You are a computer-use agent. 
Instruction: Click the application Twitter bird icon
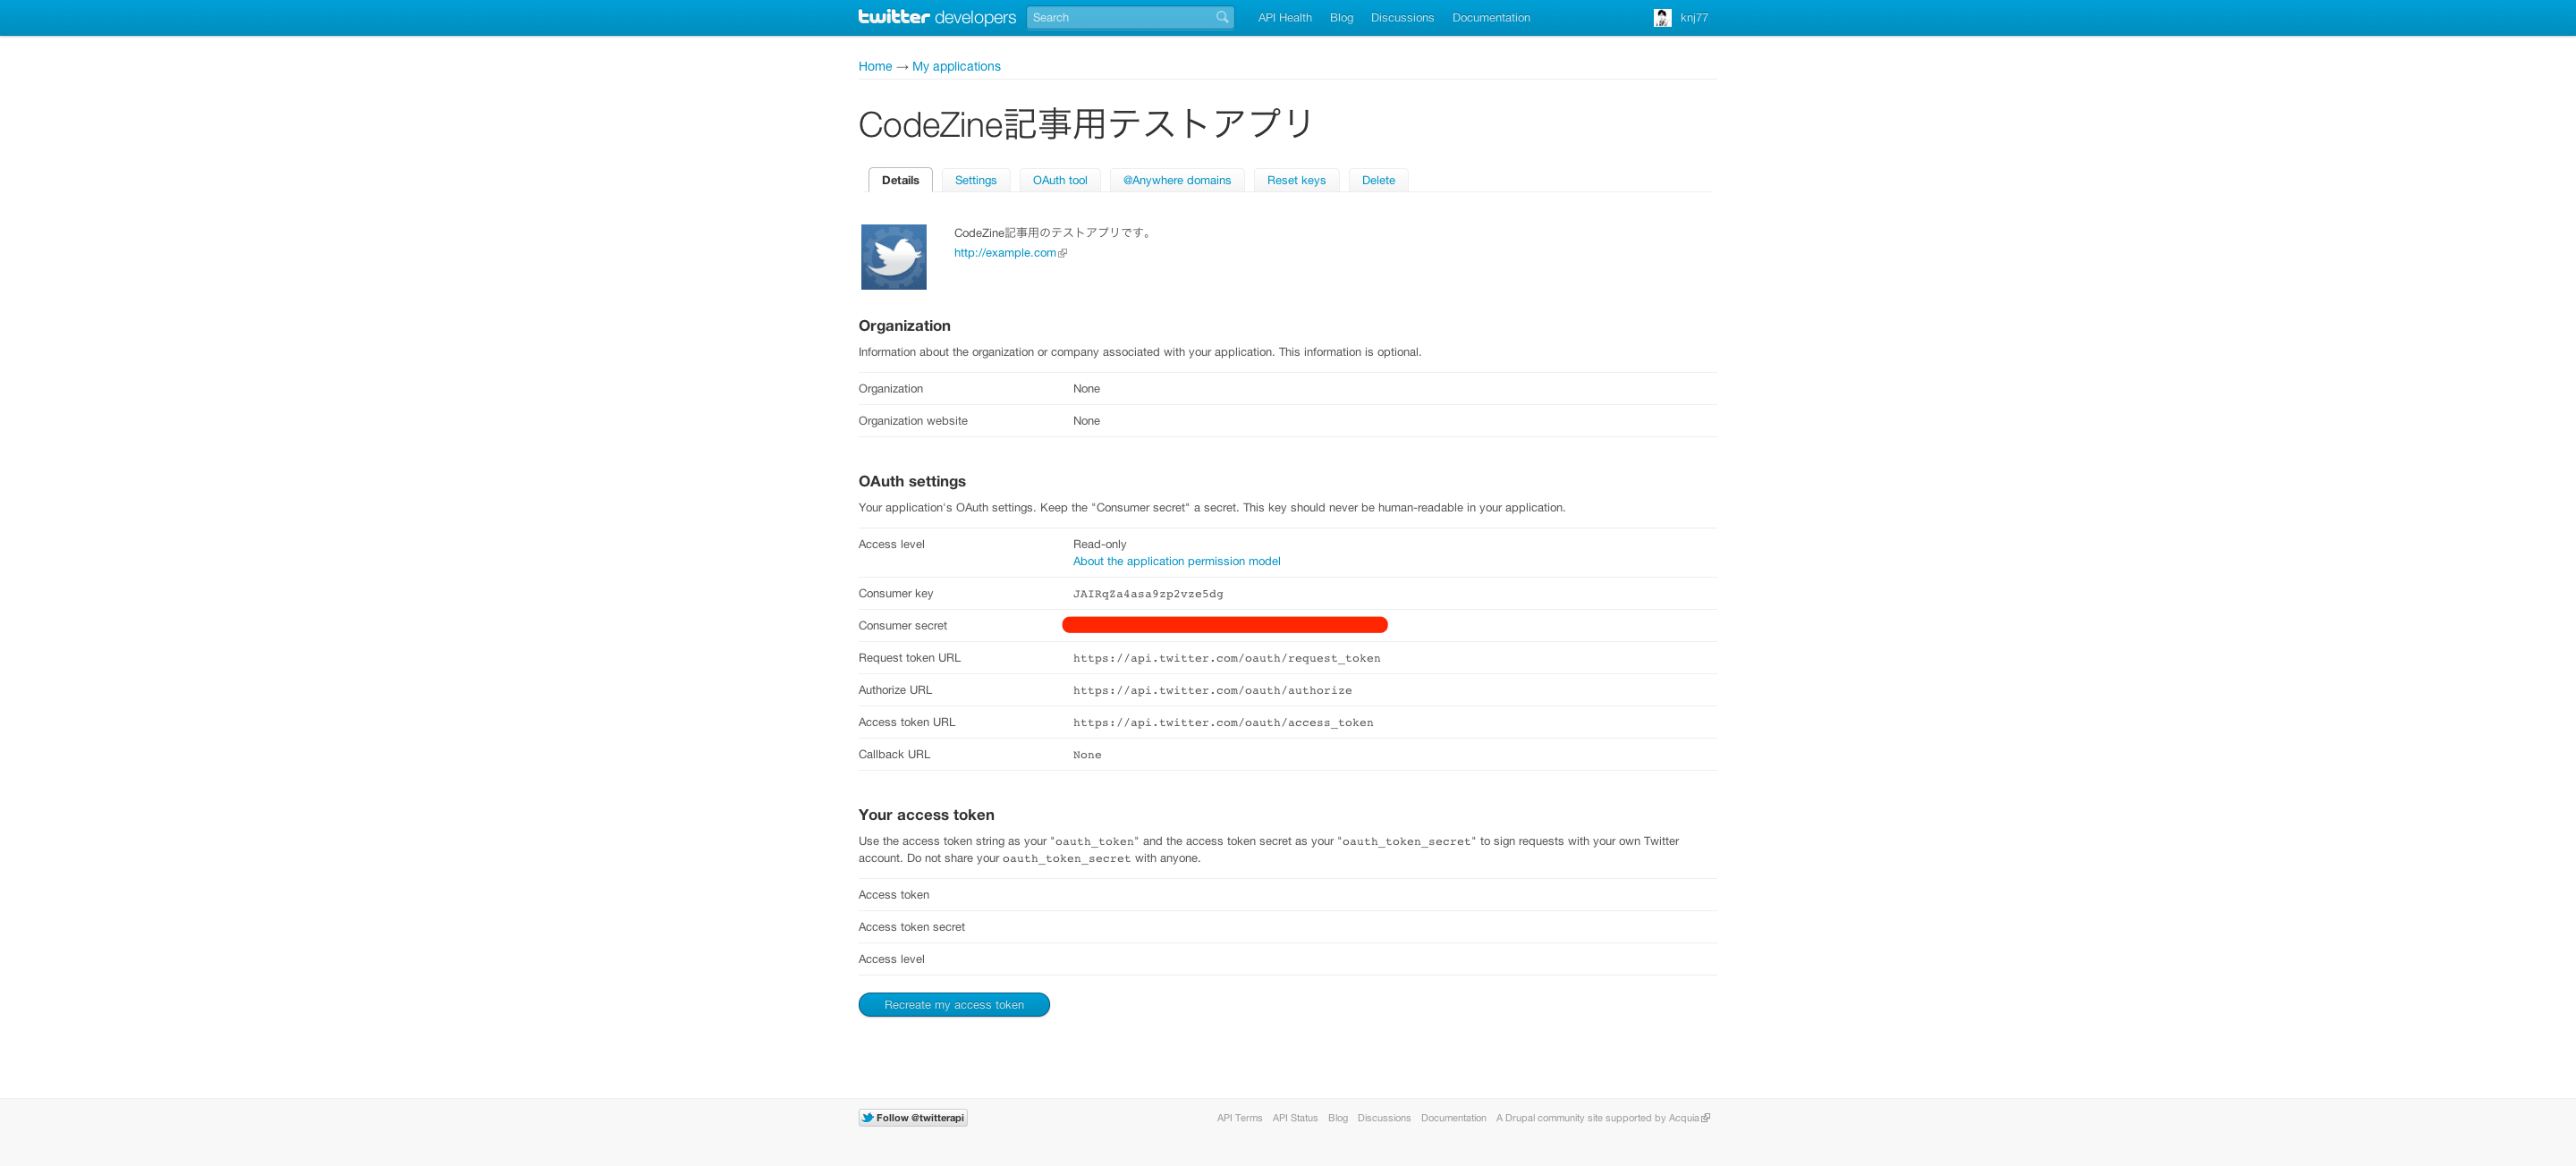tap(893, 257)
